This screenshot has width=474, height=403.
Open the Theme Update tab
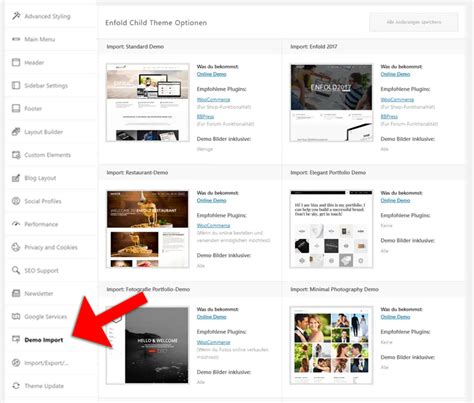coord(52,386)
